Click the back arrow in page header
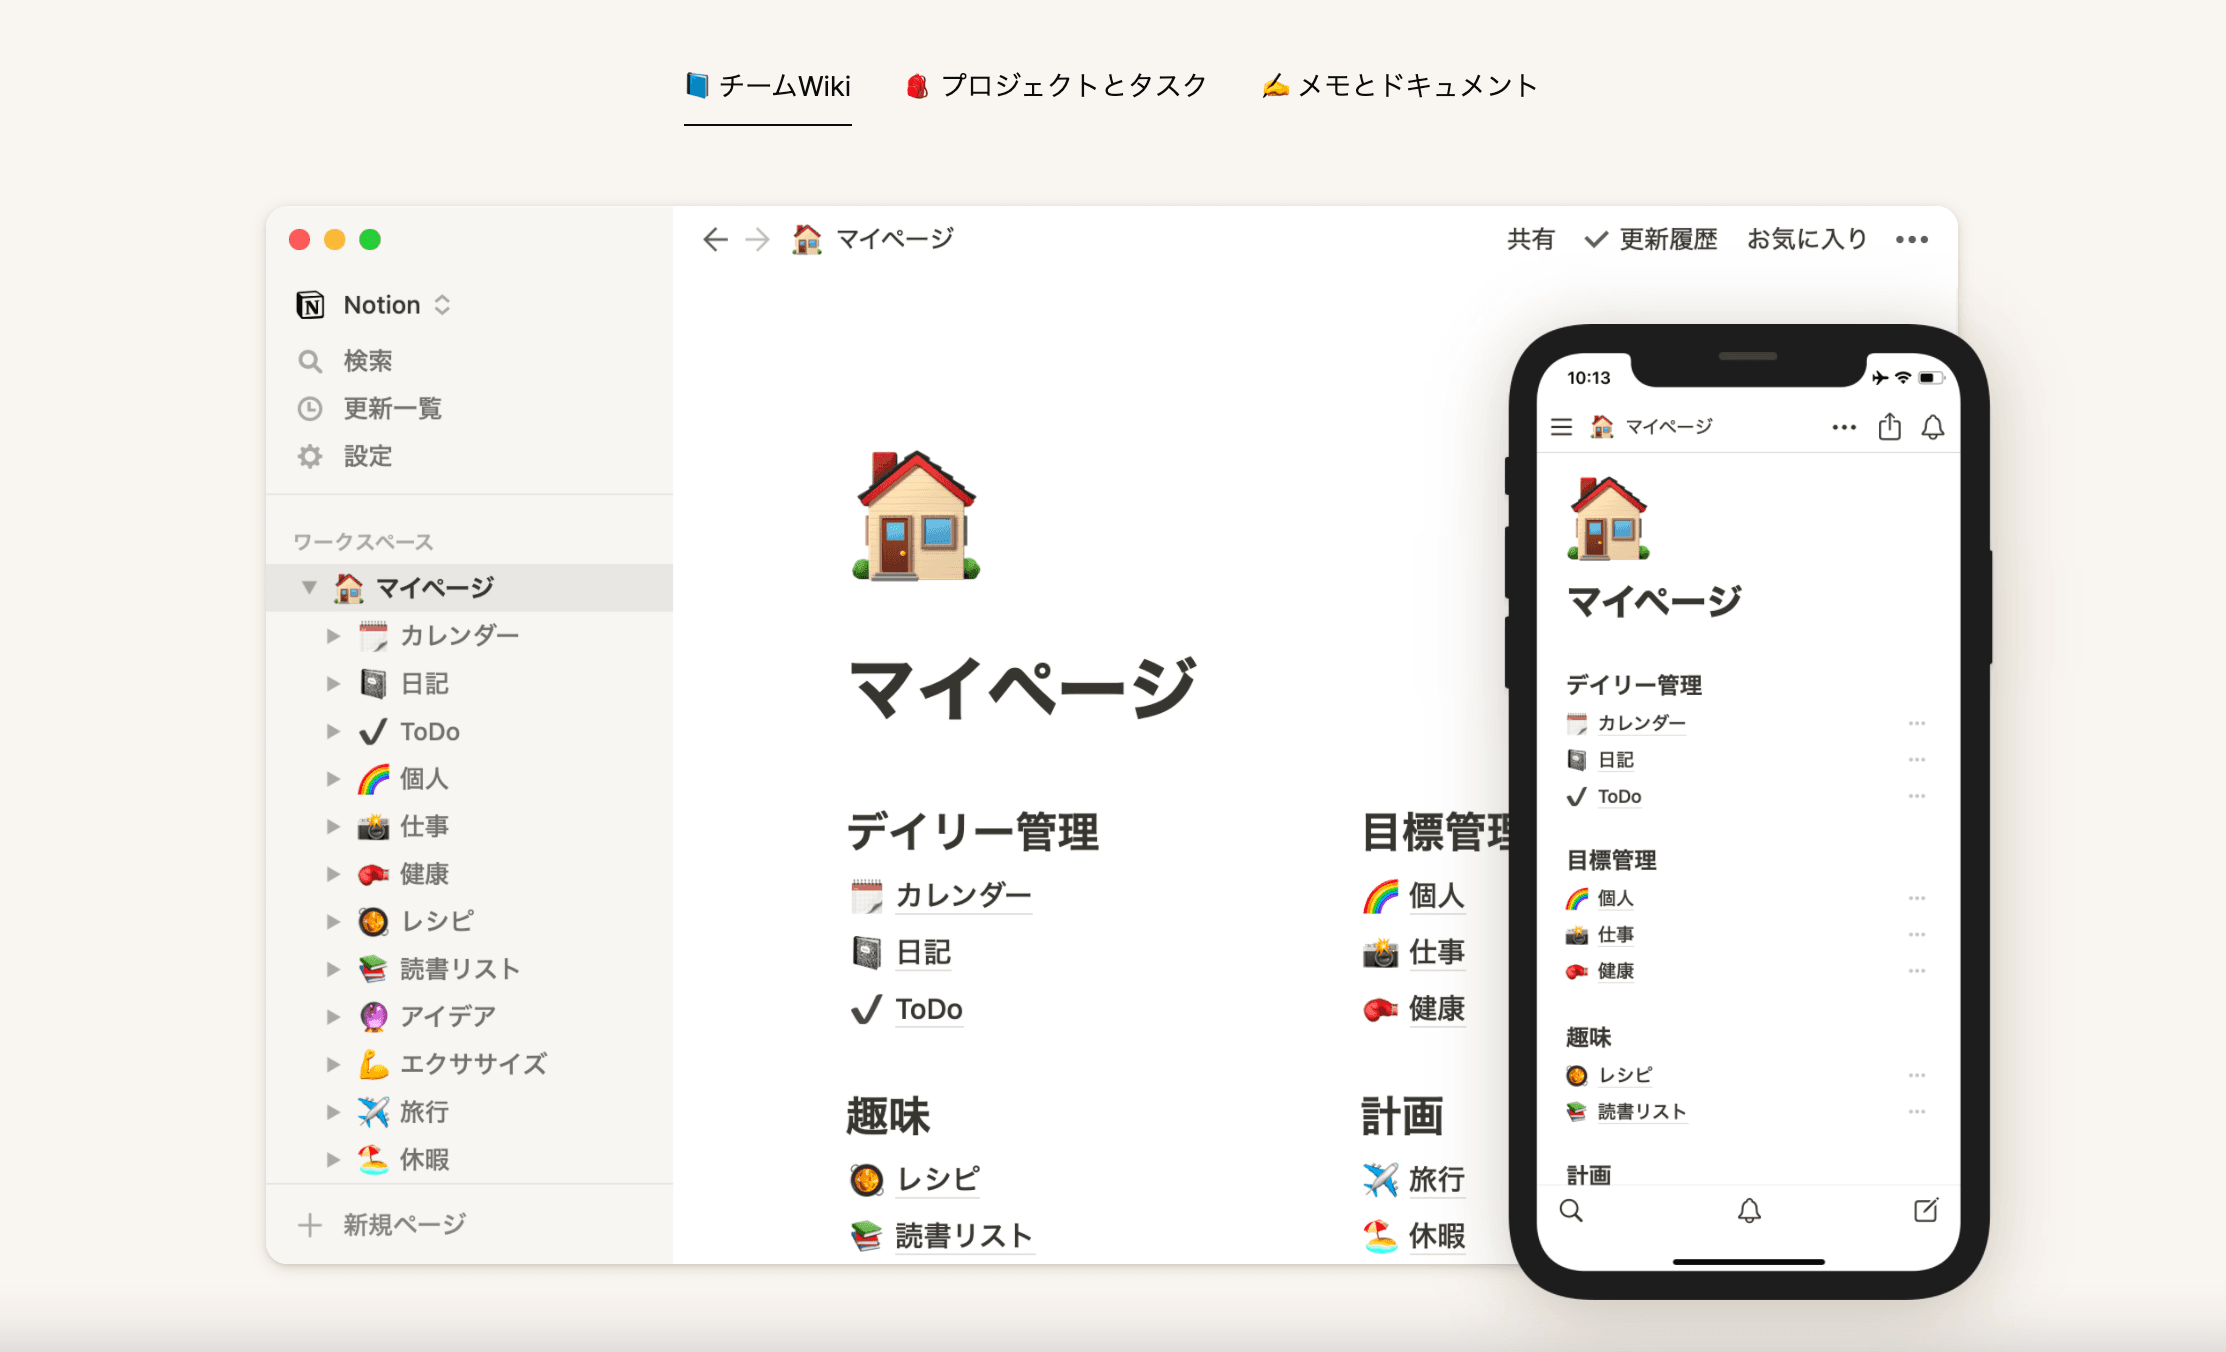The width and height of the screenshot is (2226, 1352). 714,239
